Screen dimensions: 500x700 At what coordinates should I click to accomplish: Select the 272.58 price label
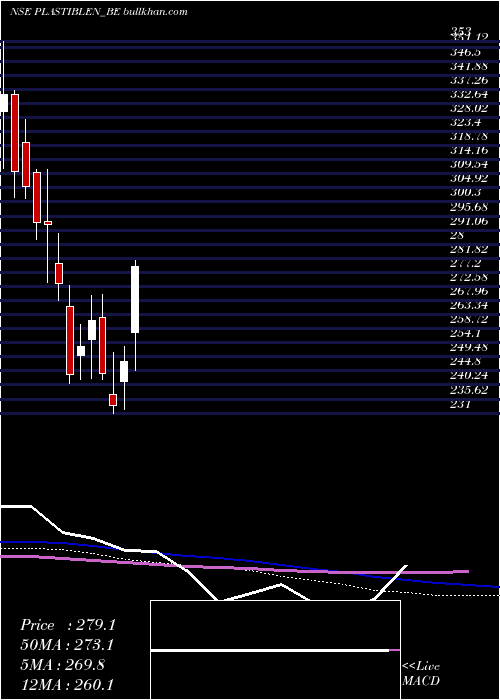pyautogui.click(x=469, y=277)
